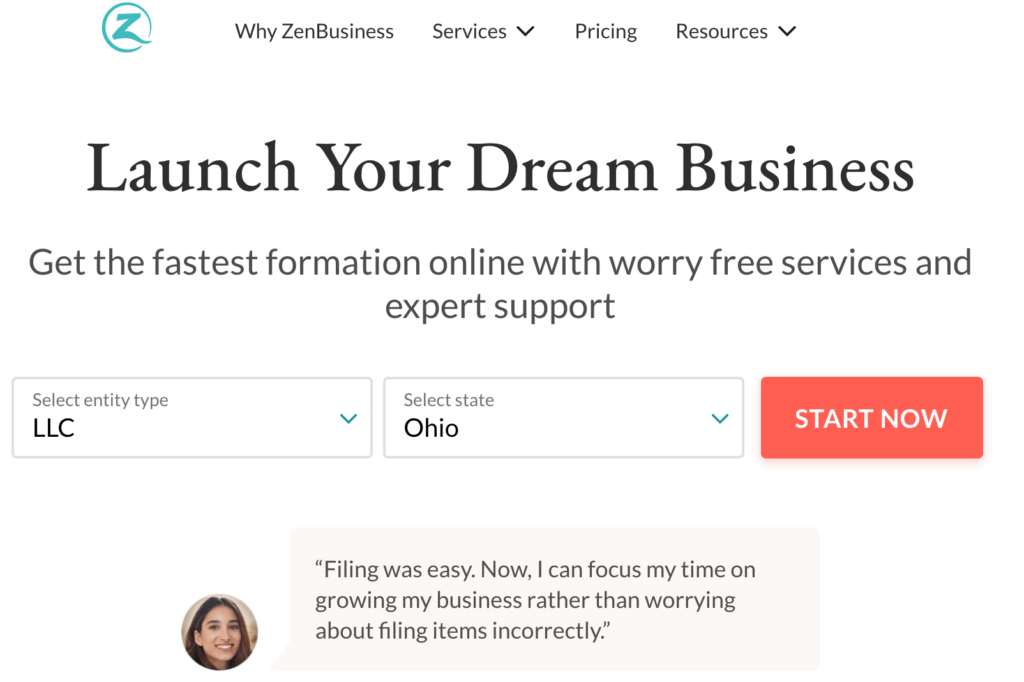Navigate to the Pricing page
Viewport: 1024px width, 682px height.
click(605, 31)
